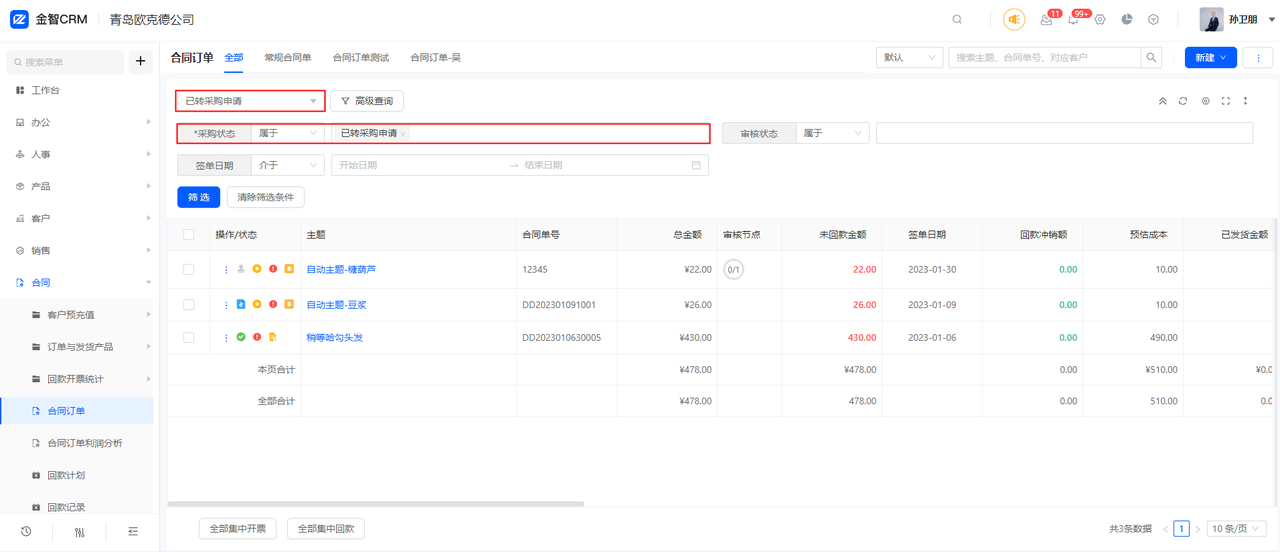The width and height of the screenshot is (1280, 552).
Task: Click 全部集中开票 button
Action: [x=238, y=528]
